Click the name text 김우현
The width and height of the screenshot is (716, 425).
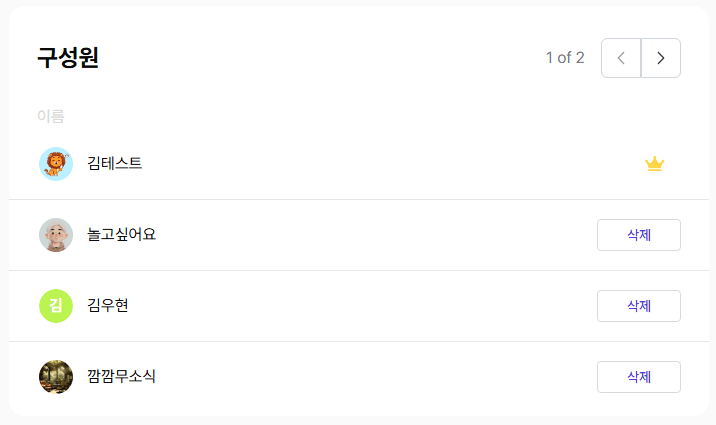click(x=108, y=306)
